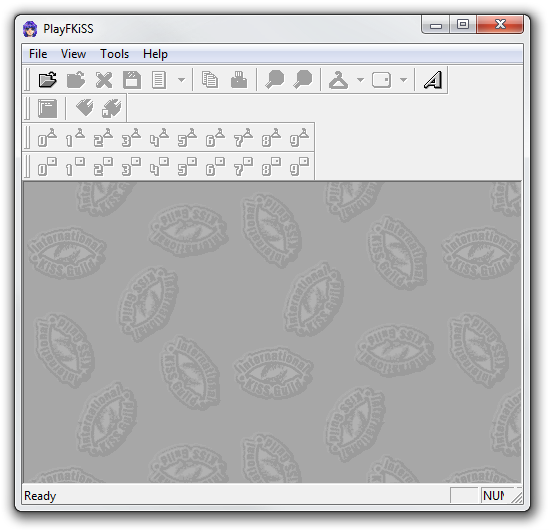
Task: Click the X close-set toolbar icon
Action: point(104,80)
